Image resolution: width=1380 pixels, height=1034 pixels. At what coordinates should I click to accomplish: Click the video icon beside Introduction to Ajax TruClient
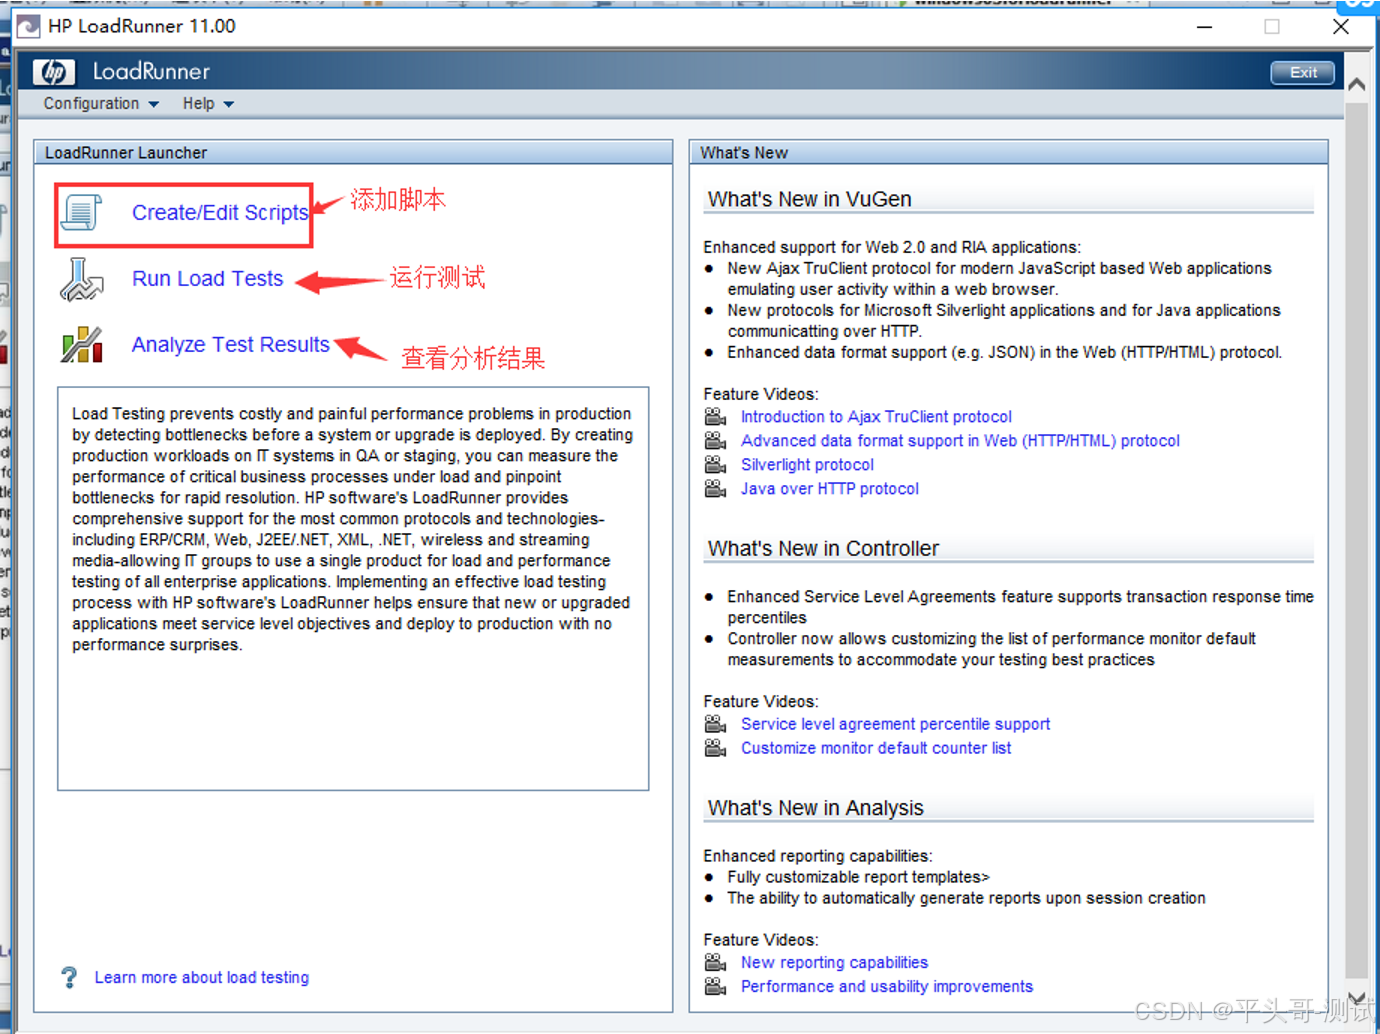pyautogui.click(x=715, y=416)
